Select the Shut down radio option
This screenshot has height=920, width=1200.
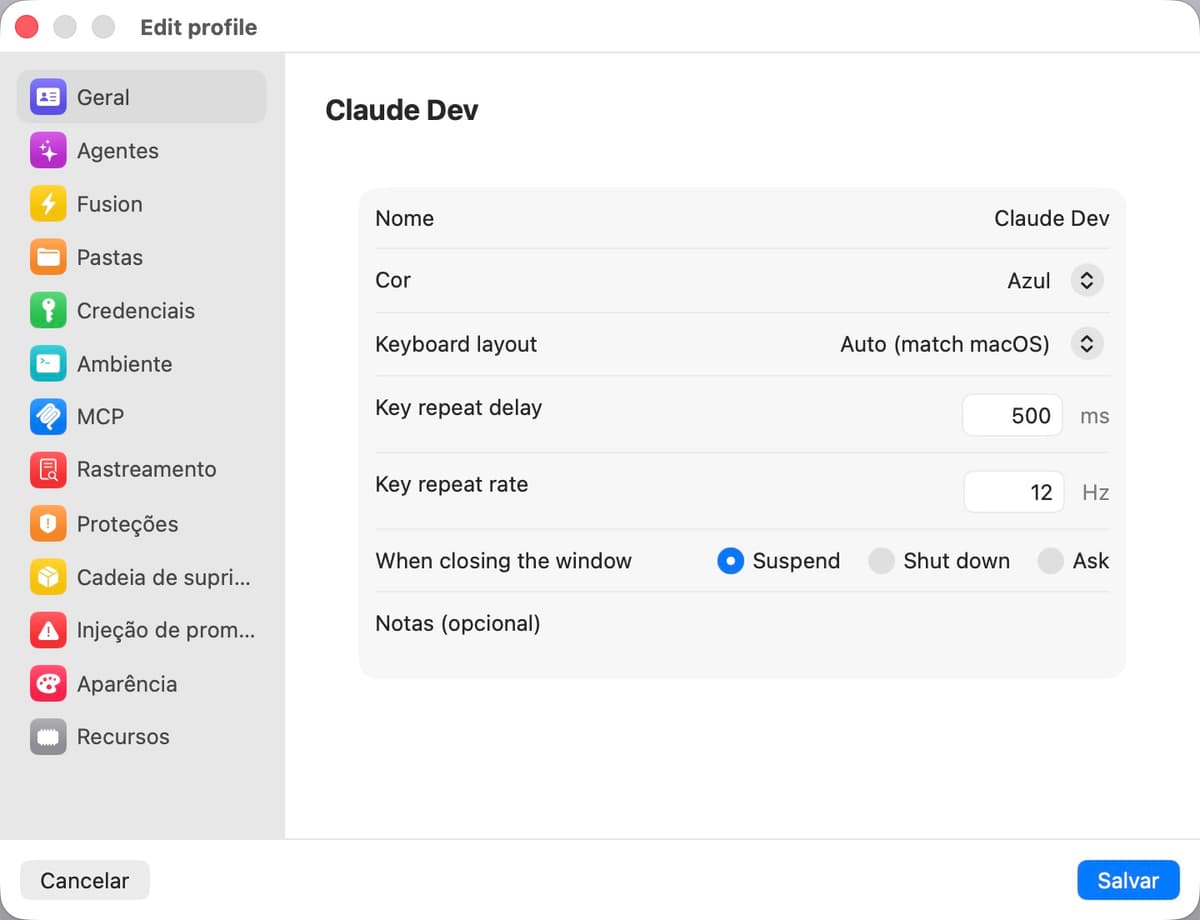click(881, 561)
